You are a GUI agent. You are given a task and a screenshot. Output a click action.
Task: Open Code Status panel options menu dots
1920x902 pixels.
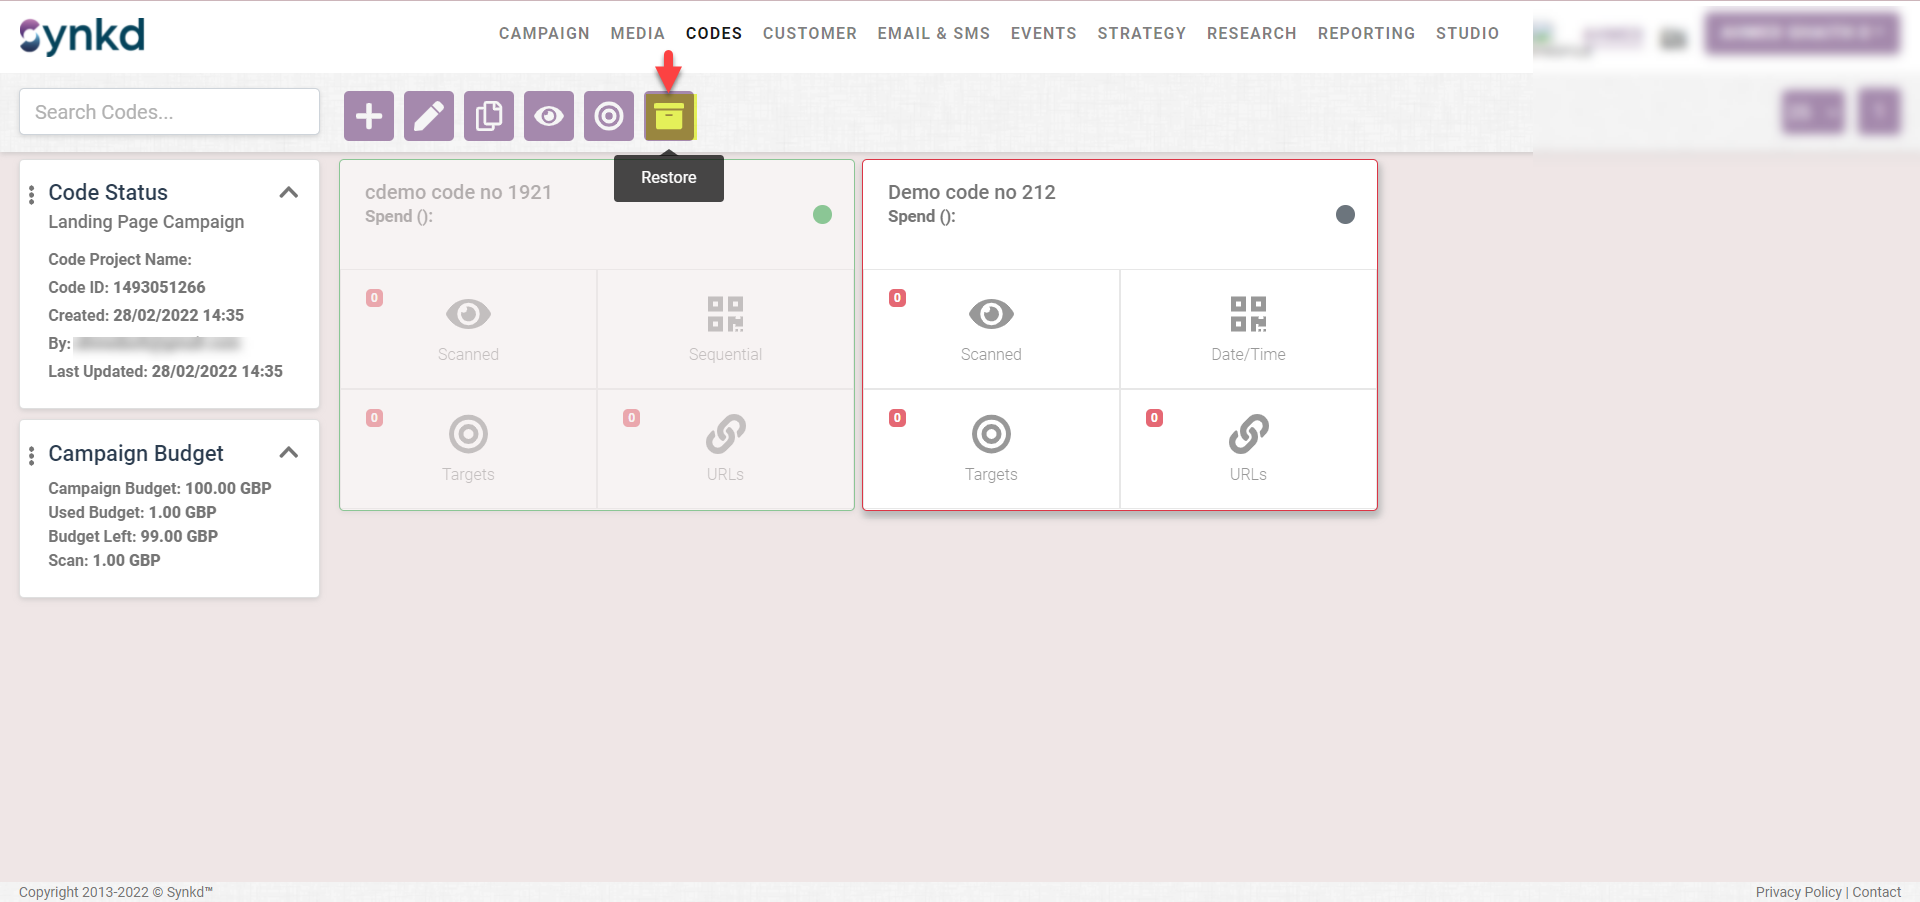32,194
